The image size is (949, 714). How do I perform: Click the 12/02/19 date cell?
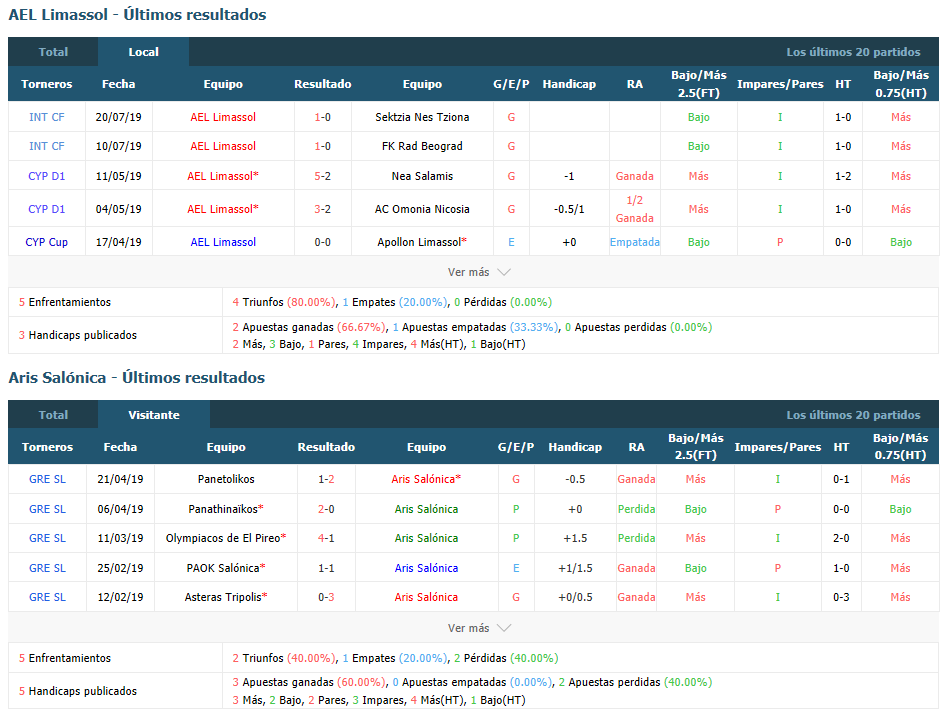pyautogui.click(x=120, y=597)
